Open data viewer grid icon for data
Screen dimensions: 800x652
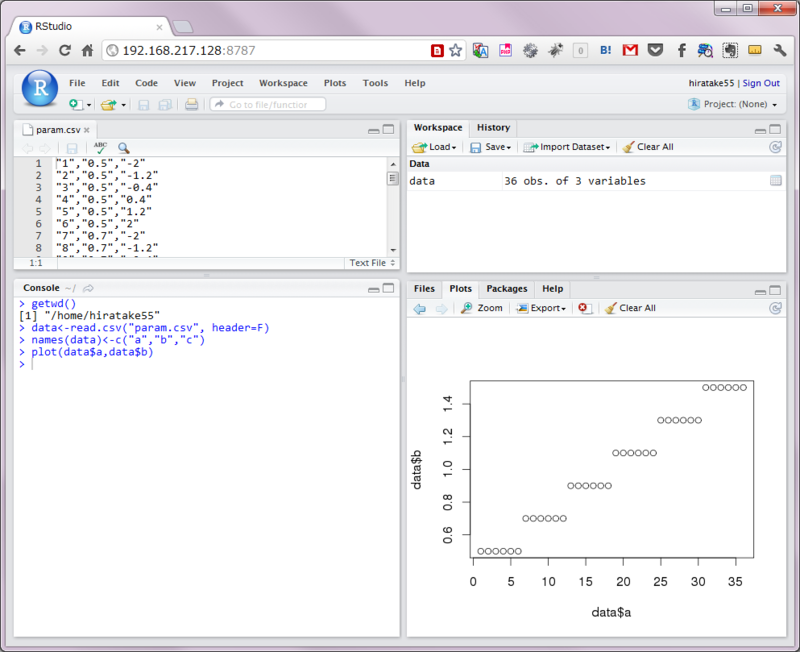click(776, 181)
